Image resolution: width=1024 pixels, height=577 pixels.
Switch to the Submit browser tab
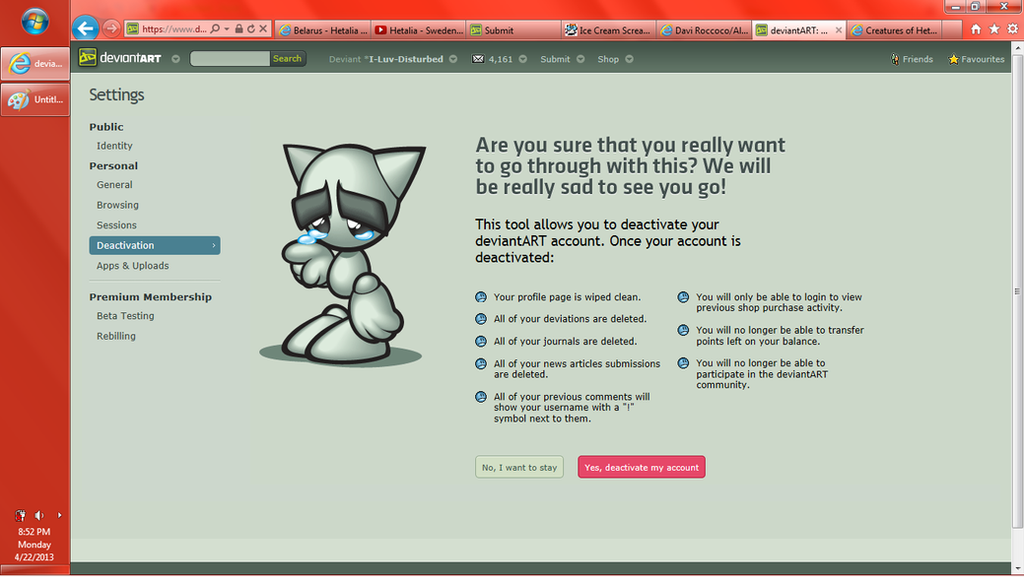[x=514, y=30]
